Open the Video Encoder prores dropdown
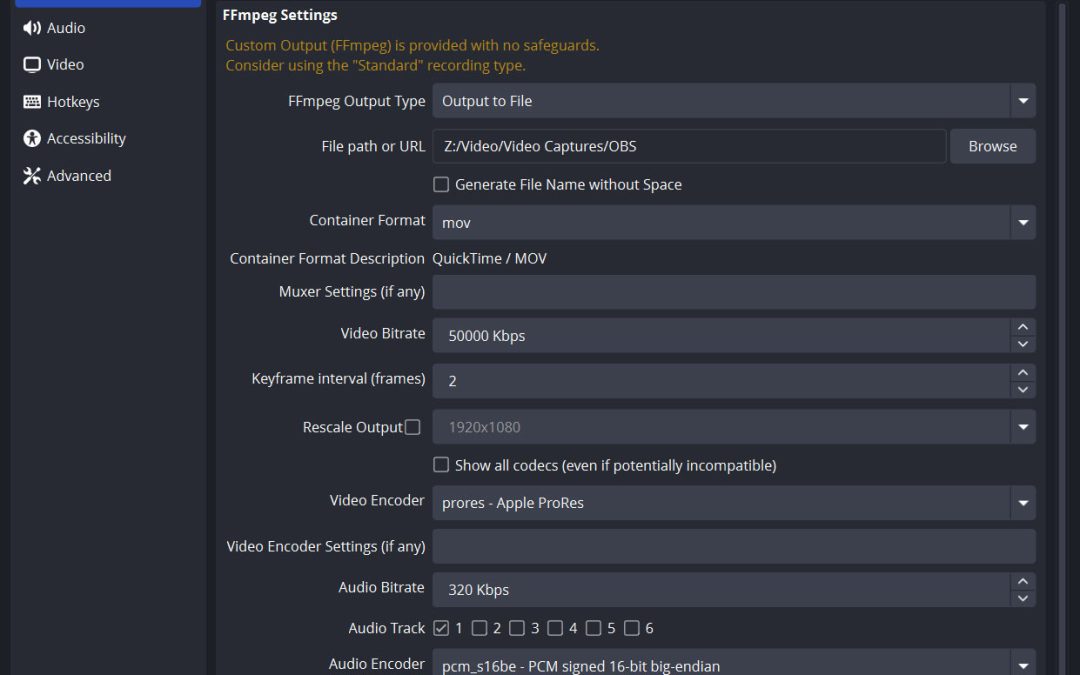Image resolution: width=1080 pixels, height=675 pixels. (1022, 503)
